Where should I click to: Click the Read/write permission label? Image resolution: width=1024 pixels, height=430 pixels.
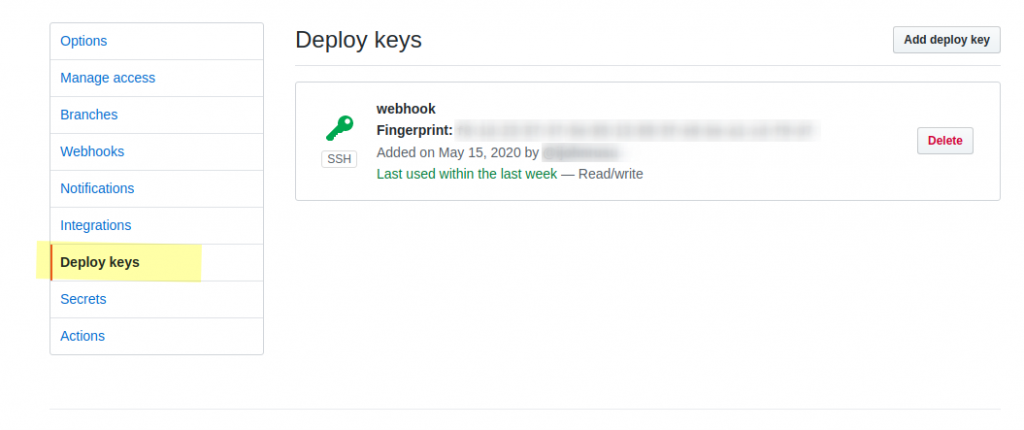tap(609, 174)
